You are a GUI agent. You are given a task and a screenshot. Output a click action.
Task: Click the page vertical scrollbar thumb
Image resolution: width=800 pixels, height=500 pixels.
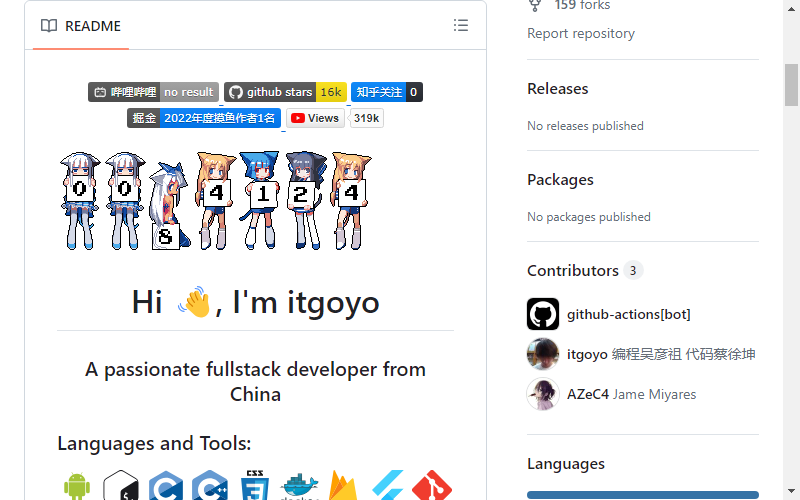point(791,85)
